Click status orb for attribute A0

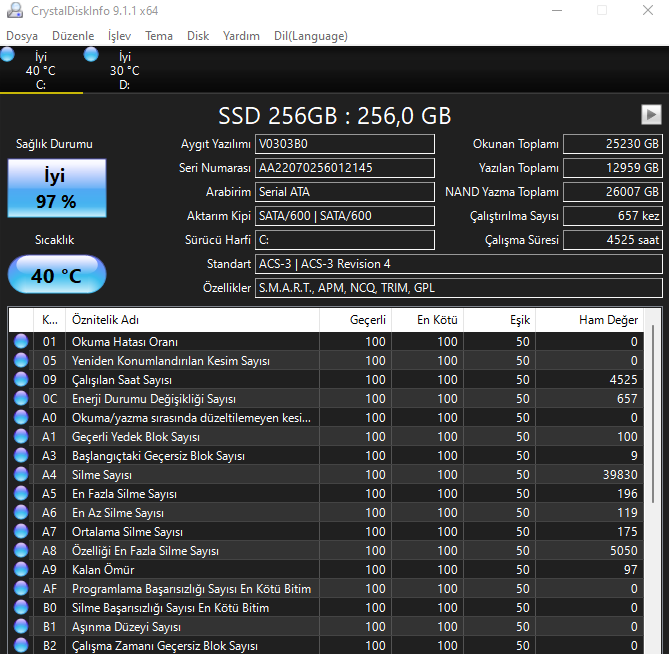[x=21, y=417]
